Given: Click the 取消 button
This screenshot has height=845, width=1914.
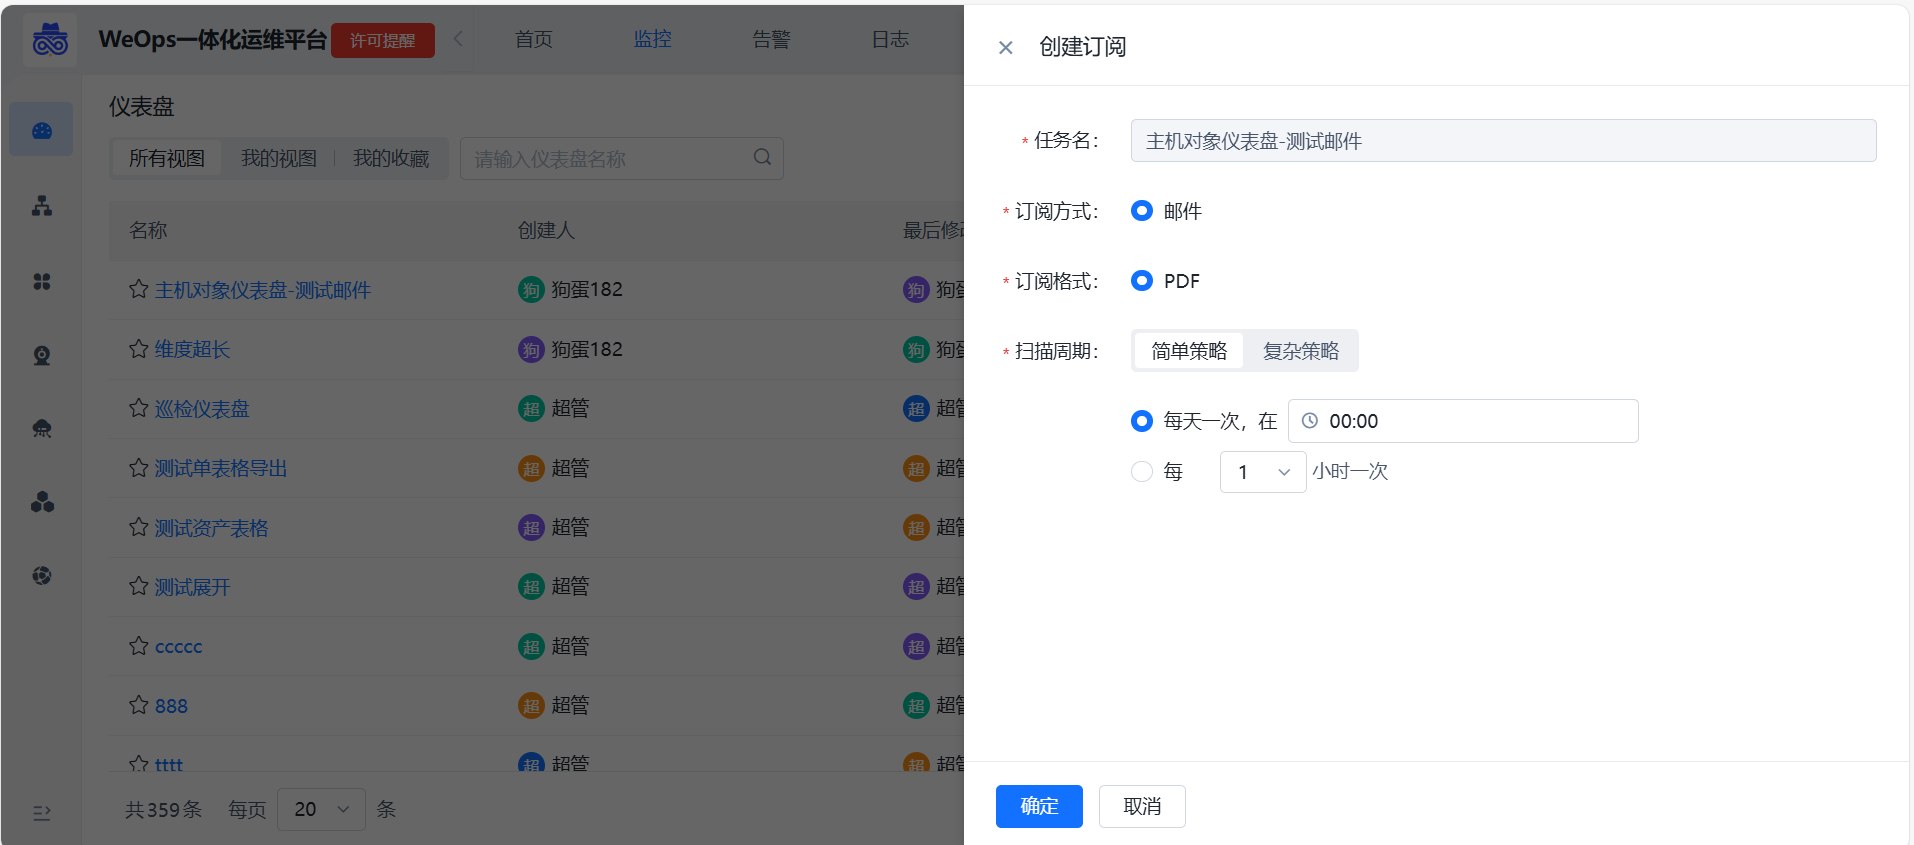Looking at the screenshot, I should (x=1141, y=806).
